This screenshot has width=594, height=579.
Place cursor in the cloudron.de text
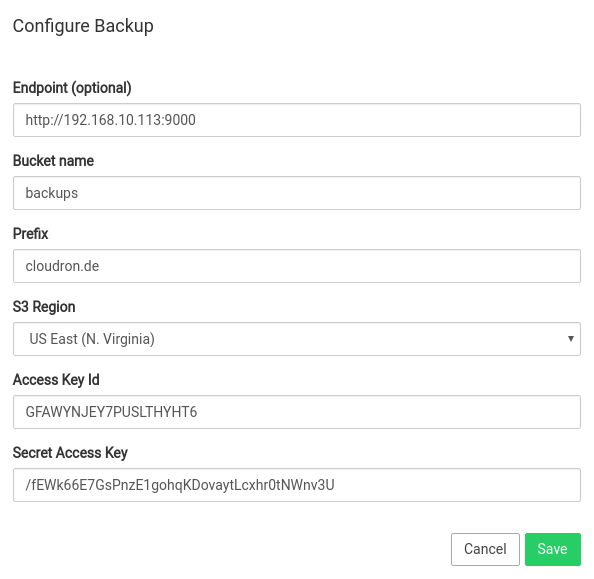pos(62,266)
